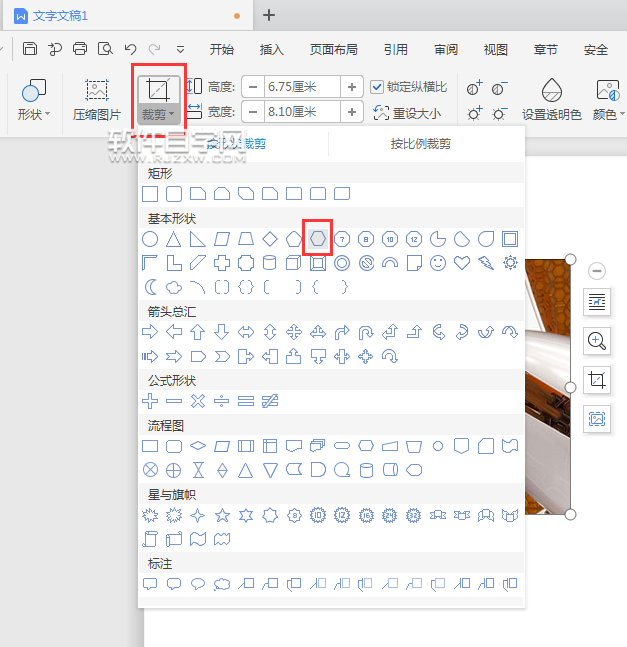627x647 pixels.
Task: Expand the quick access toolbar dropdown
Action: 180,50
